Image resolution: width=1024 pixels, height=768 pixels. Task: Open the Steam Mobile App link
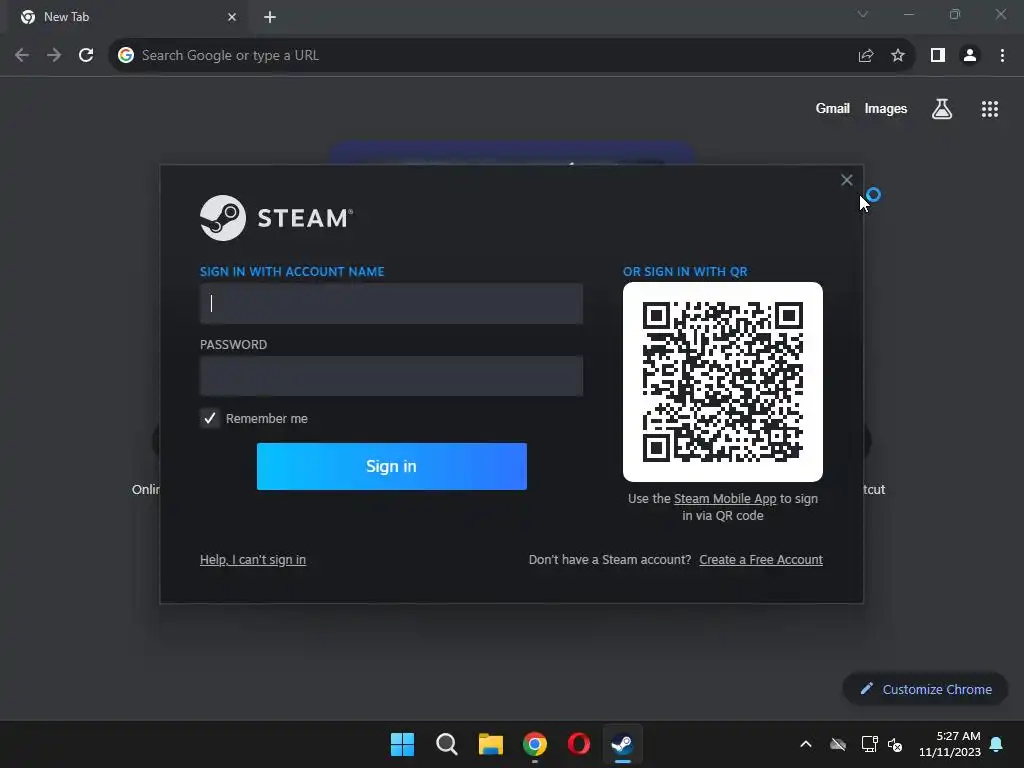725,498
